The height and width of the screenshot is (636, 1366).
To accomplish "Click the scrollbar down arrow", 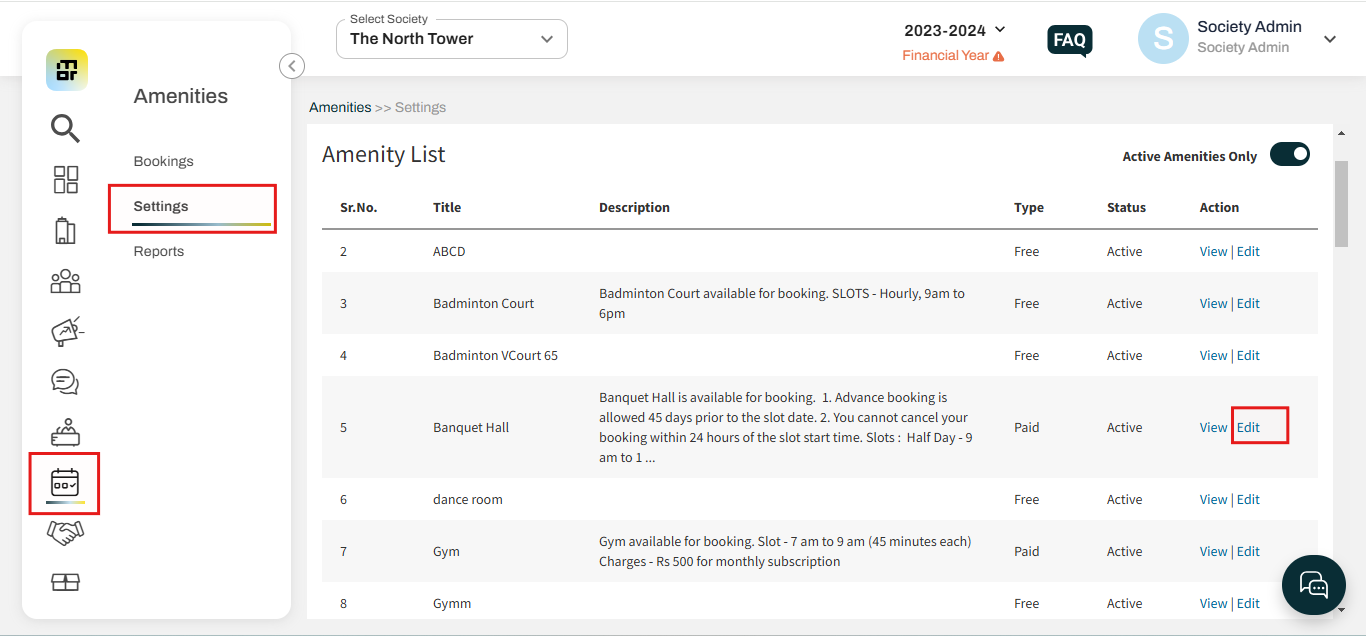I will pyautogui.click(x=1341, y=608).
